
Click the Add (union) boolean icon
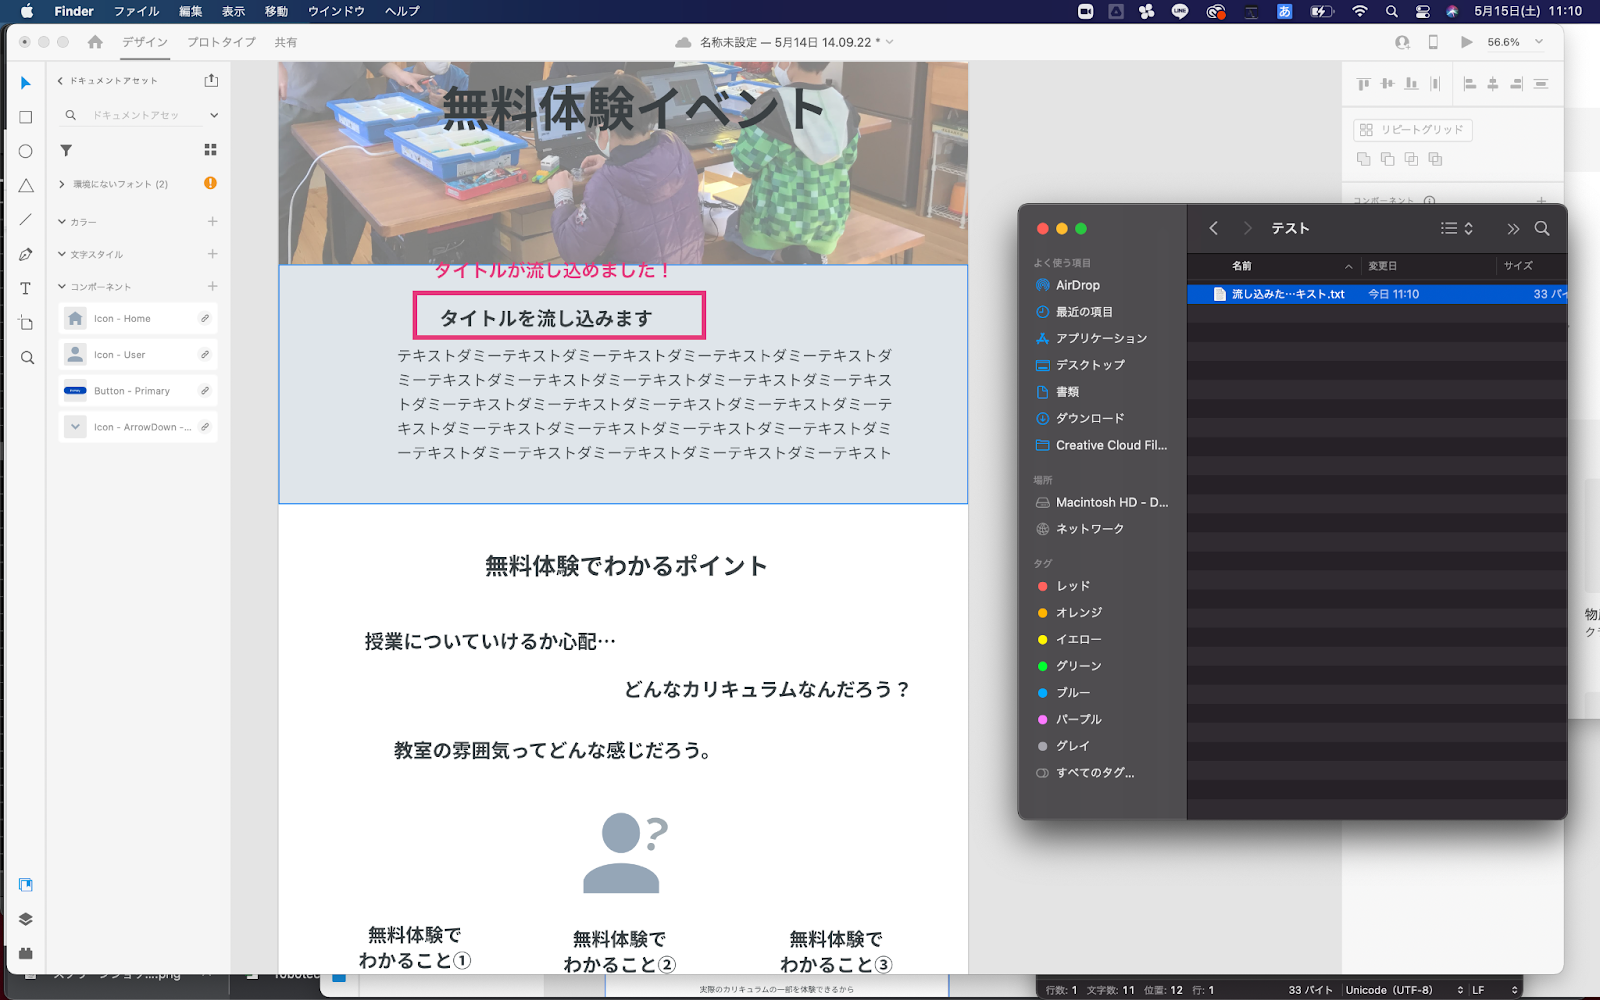coord(1363,159)
